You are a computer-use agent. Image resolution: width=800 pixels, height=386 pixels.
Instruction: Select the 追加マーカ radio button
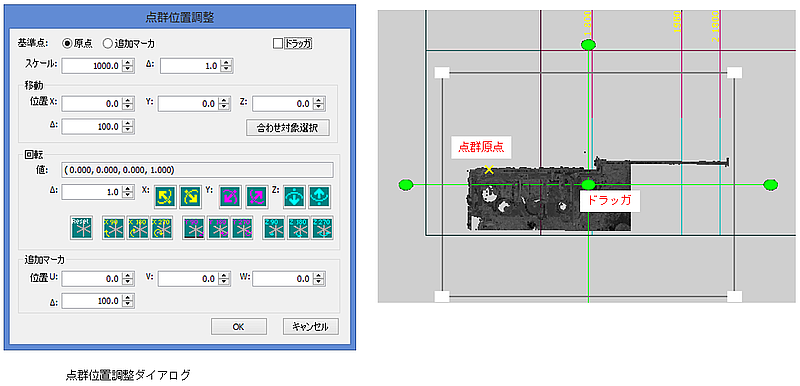click(107, 43)
